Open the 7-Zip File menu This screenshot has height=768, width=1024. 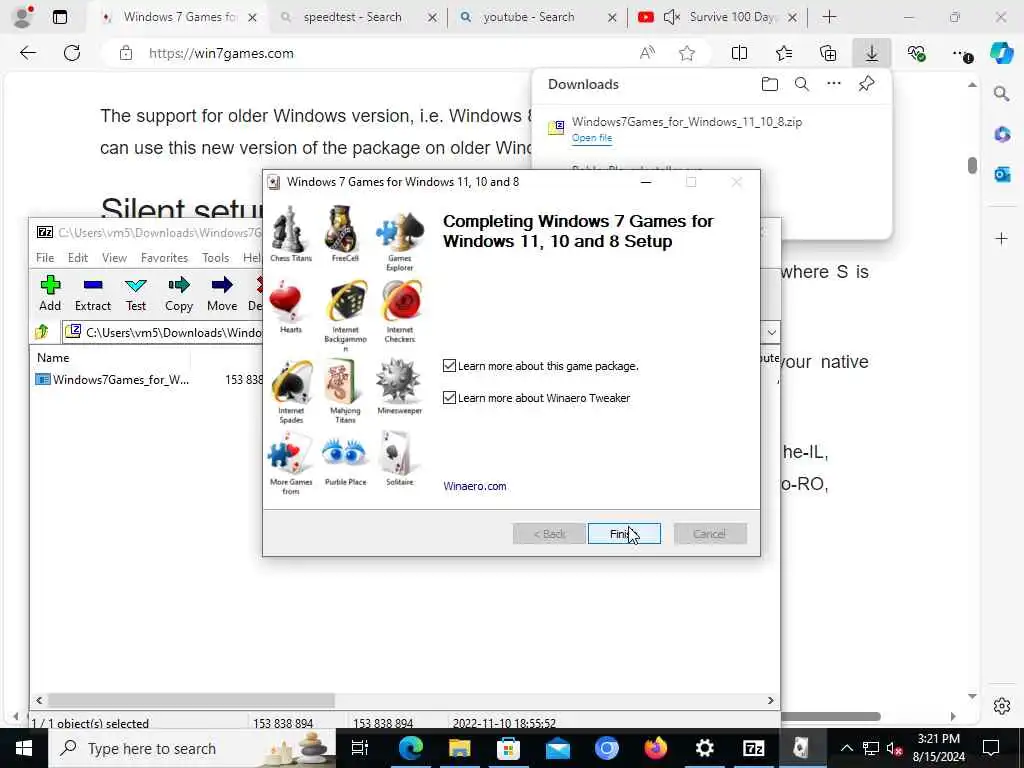click(x=45, y=258)
